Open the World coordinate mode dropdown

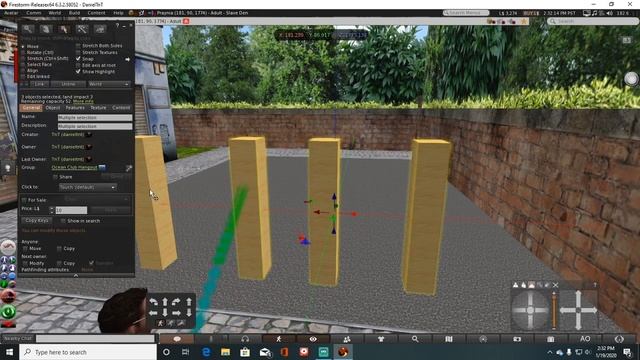pyautogui.click(x=109, y=84)
